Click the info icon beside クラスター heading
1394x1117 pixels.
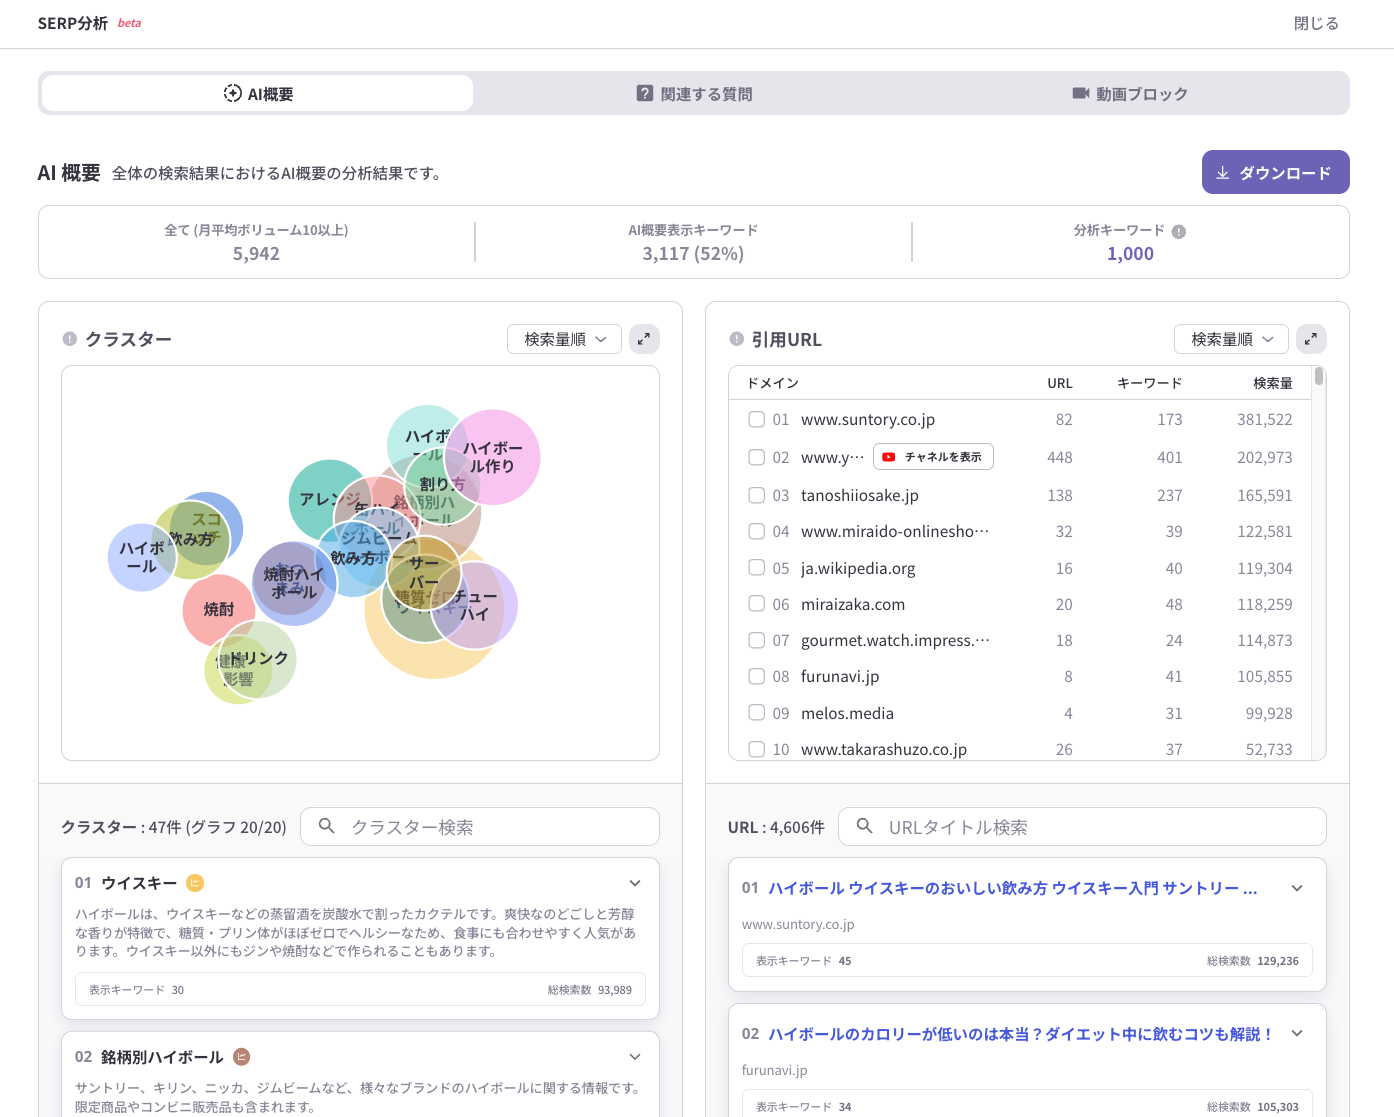tap(70, 339)
